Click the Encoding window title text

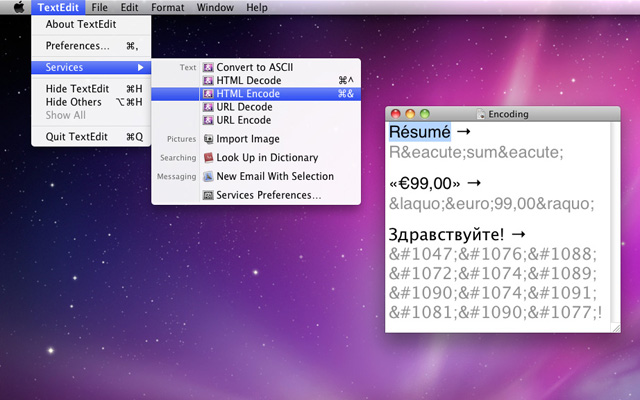[508, 114]
